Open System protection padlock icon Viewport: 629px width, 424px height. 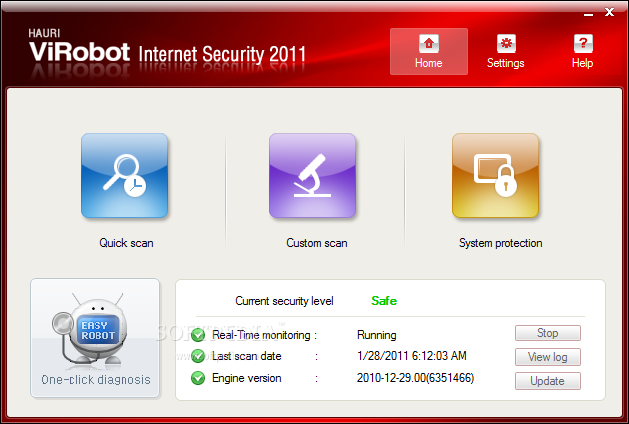point(495,176)
